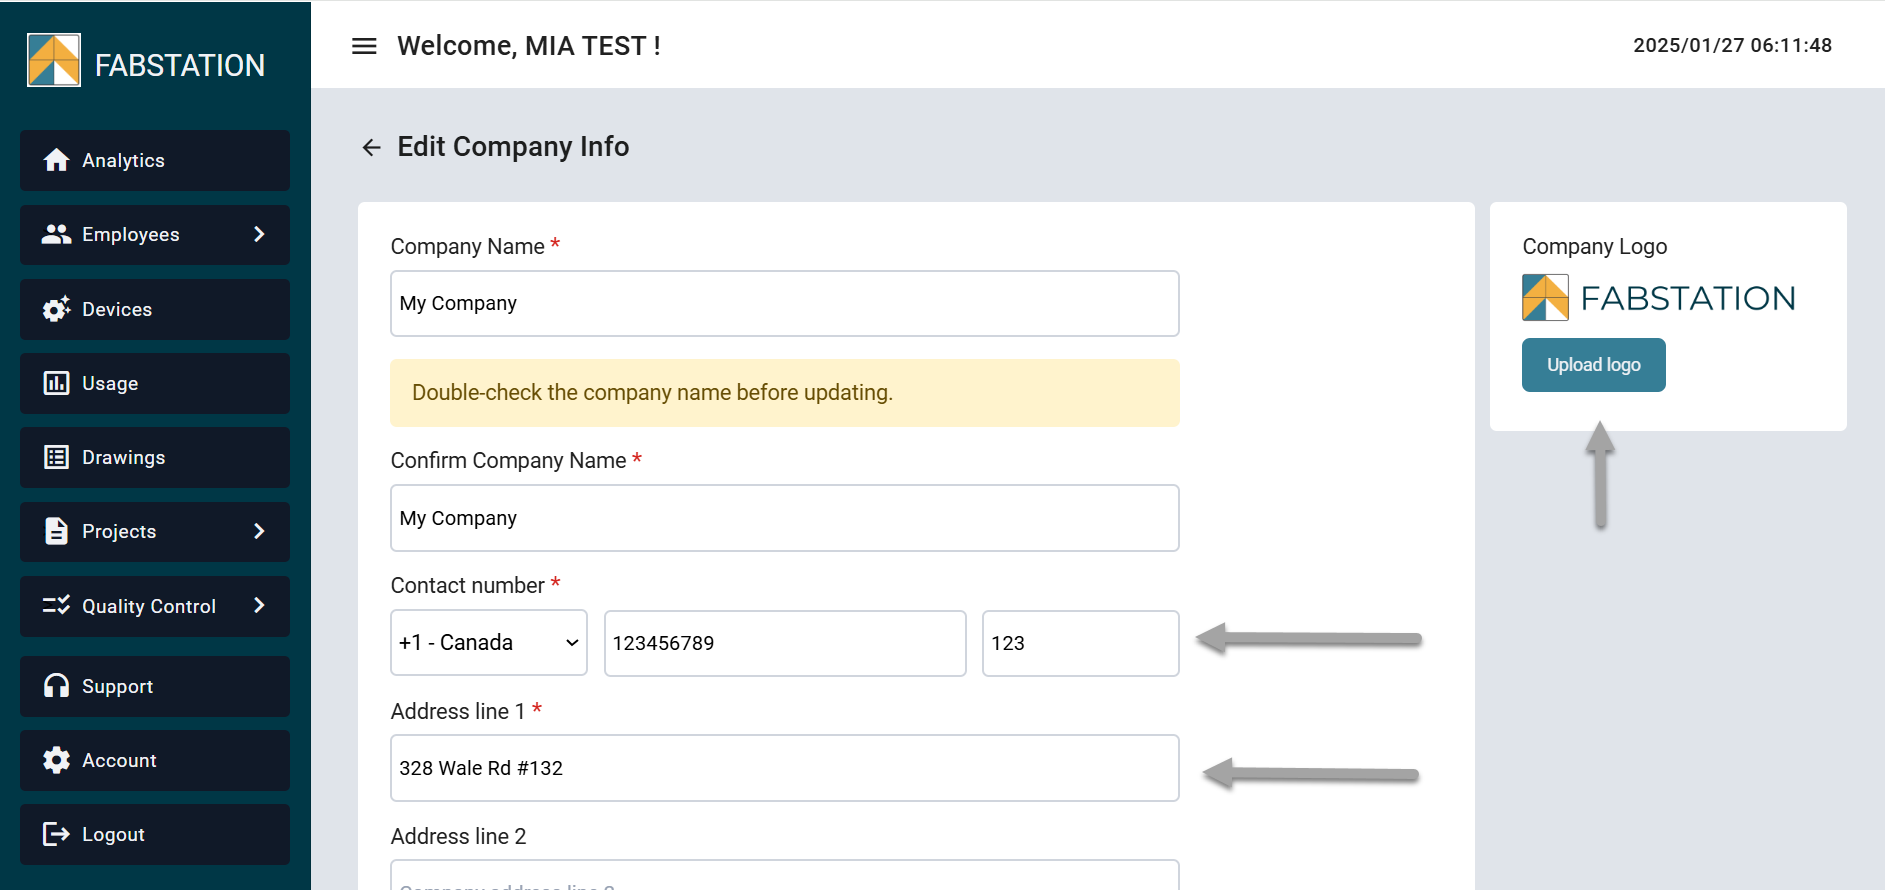Expand the Quality Control submenu chevron
The height and width of the screenshot is (890, 1885).
click(x=259, y=605)
